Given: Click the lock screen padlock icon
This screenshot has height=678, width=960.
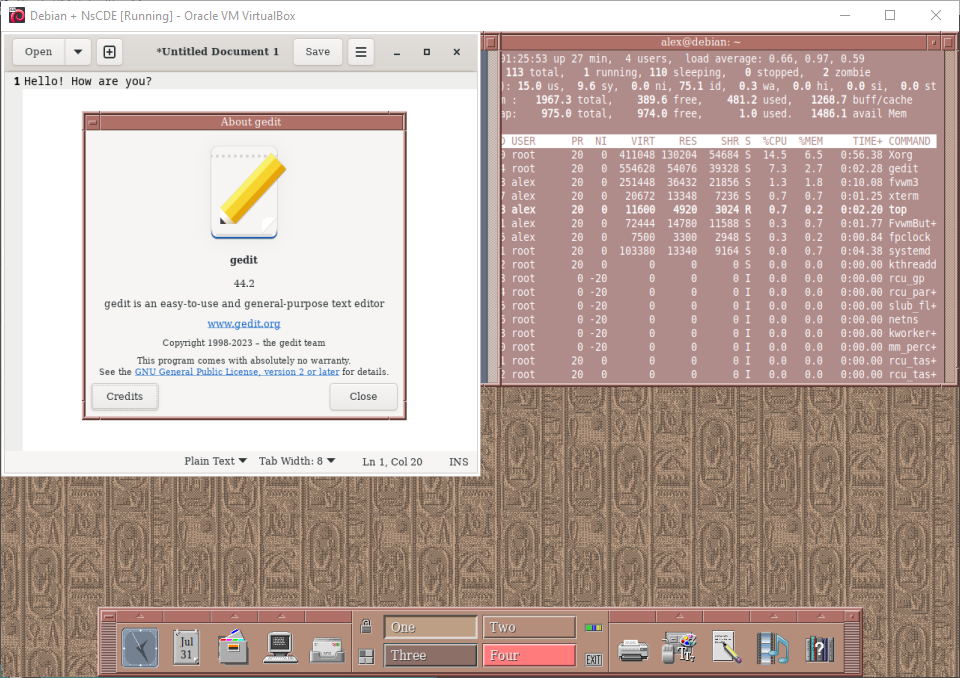Looking at the screenshot, I should [x=366, y=627].
